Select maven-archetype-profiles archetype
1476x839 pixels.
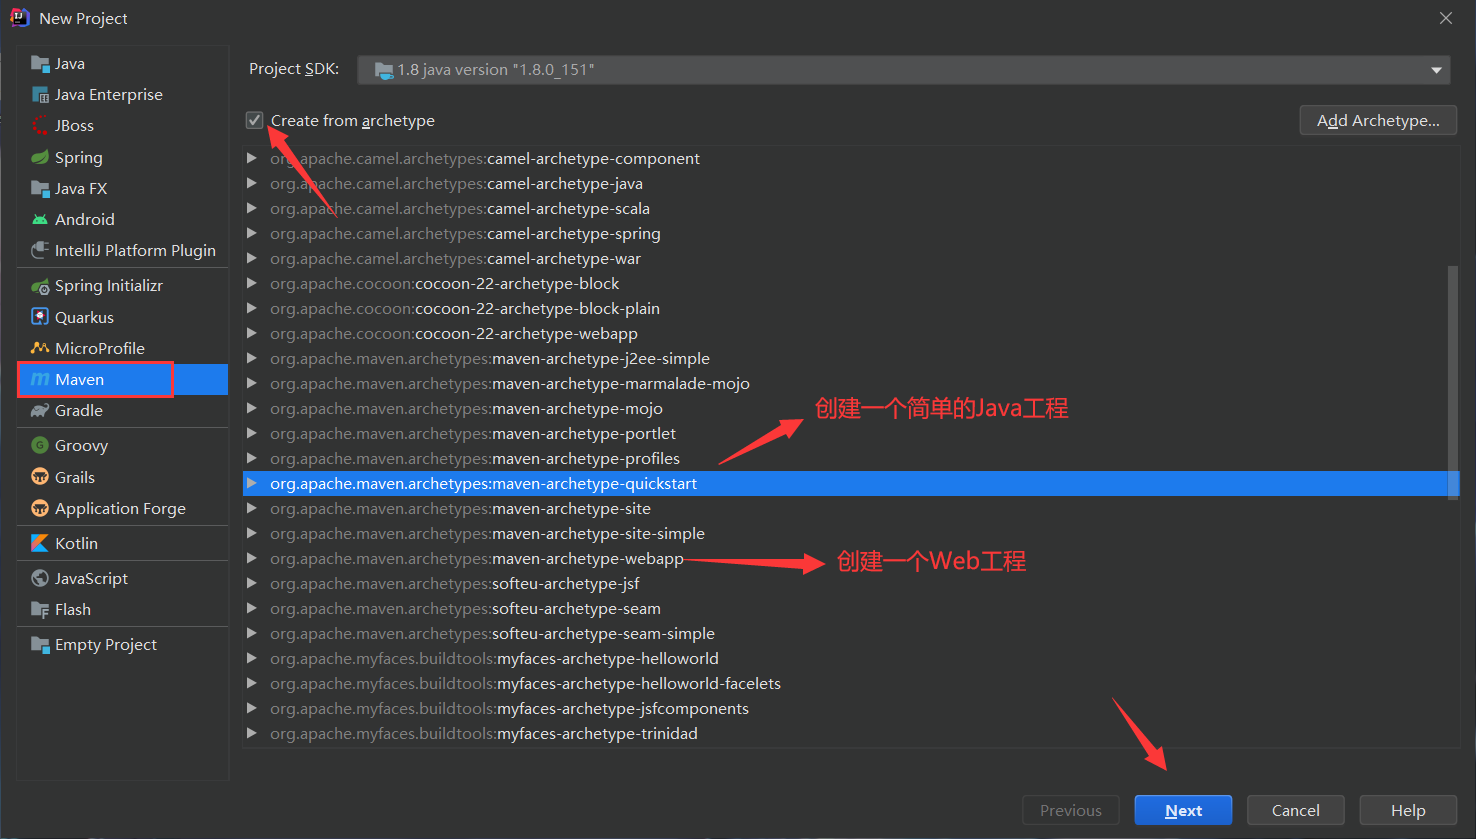(x=475, y=458)
